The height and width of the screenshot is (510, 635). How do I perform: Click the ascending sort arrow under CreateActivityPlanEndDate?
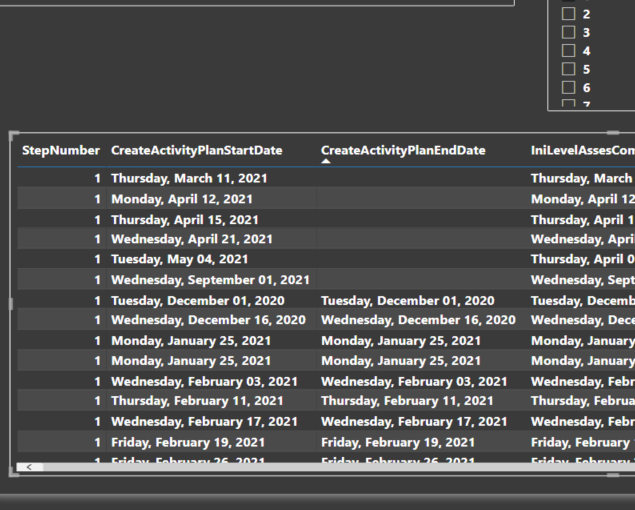click(326, 161)
